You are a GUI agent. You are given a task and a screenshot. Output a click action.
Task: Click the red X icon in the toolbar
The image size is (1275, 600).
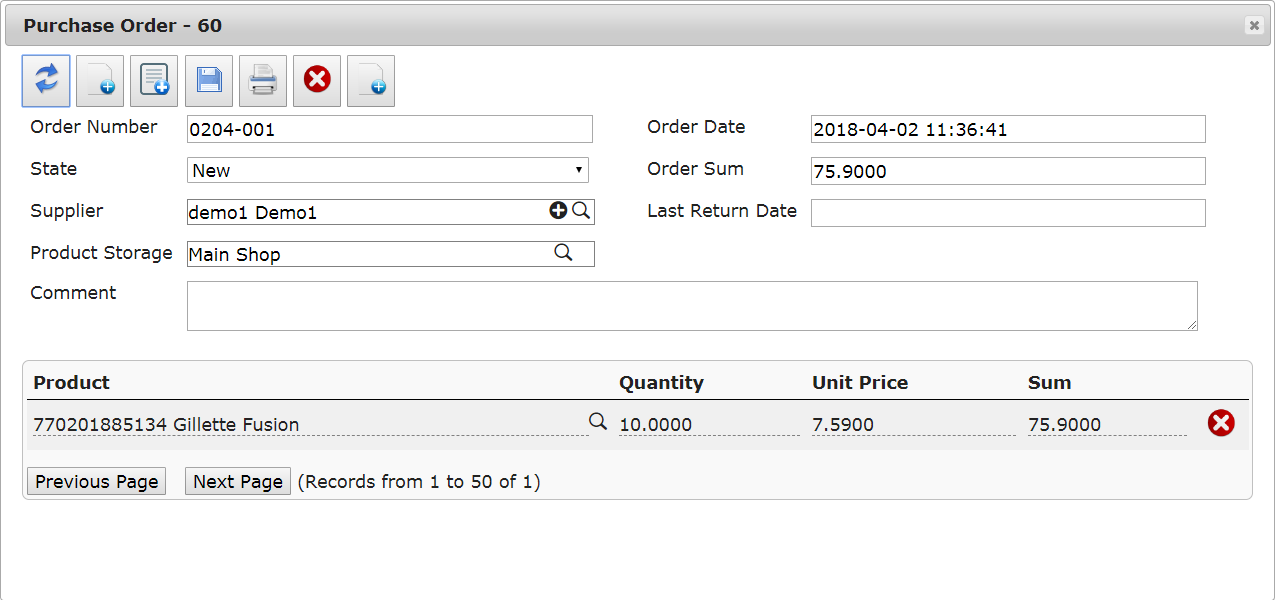[317, 80]
